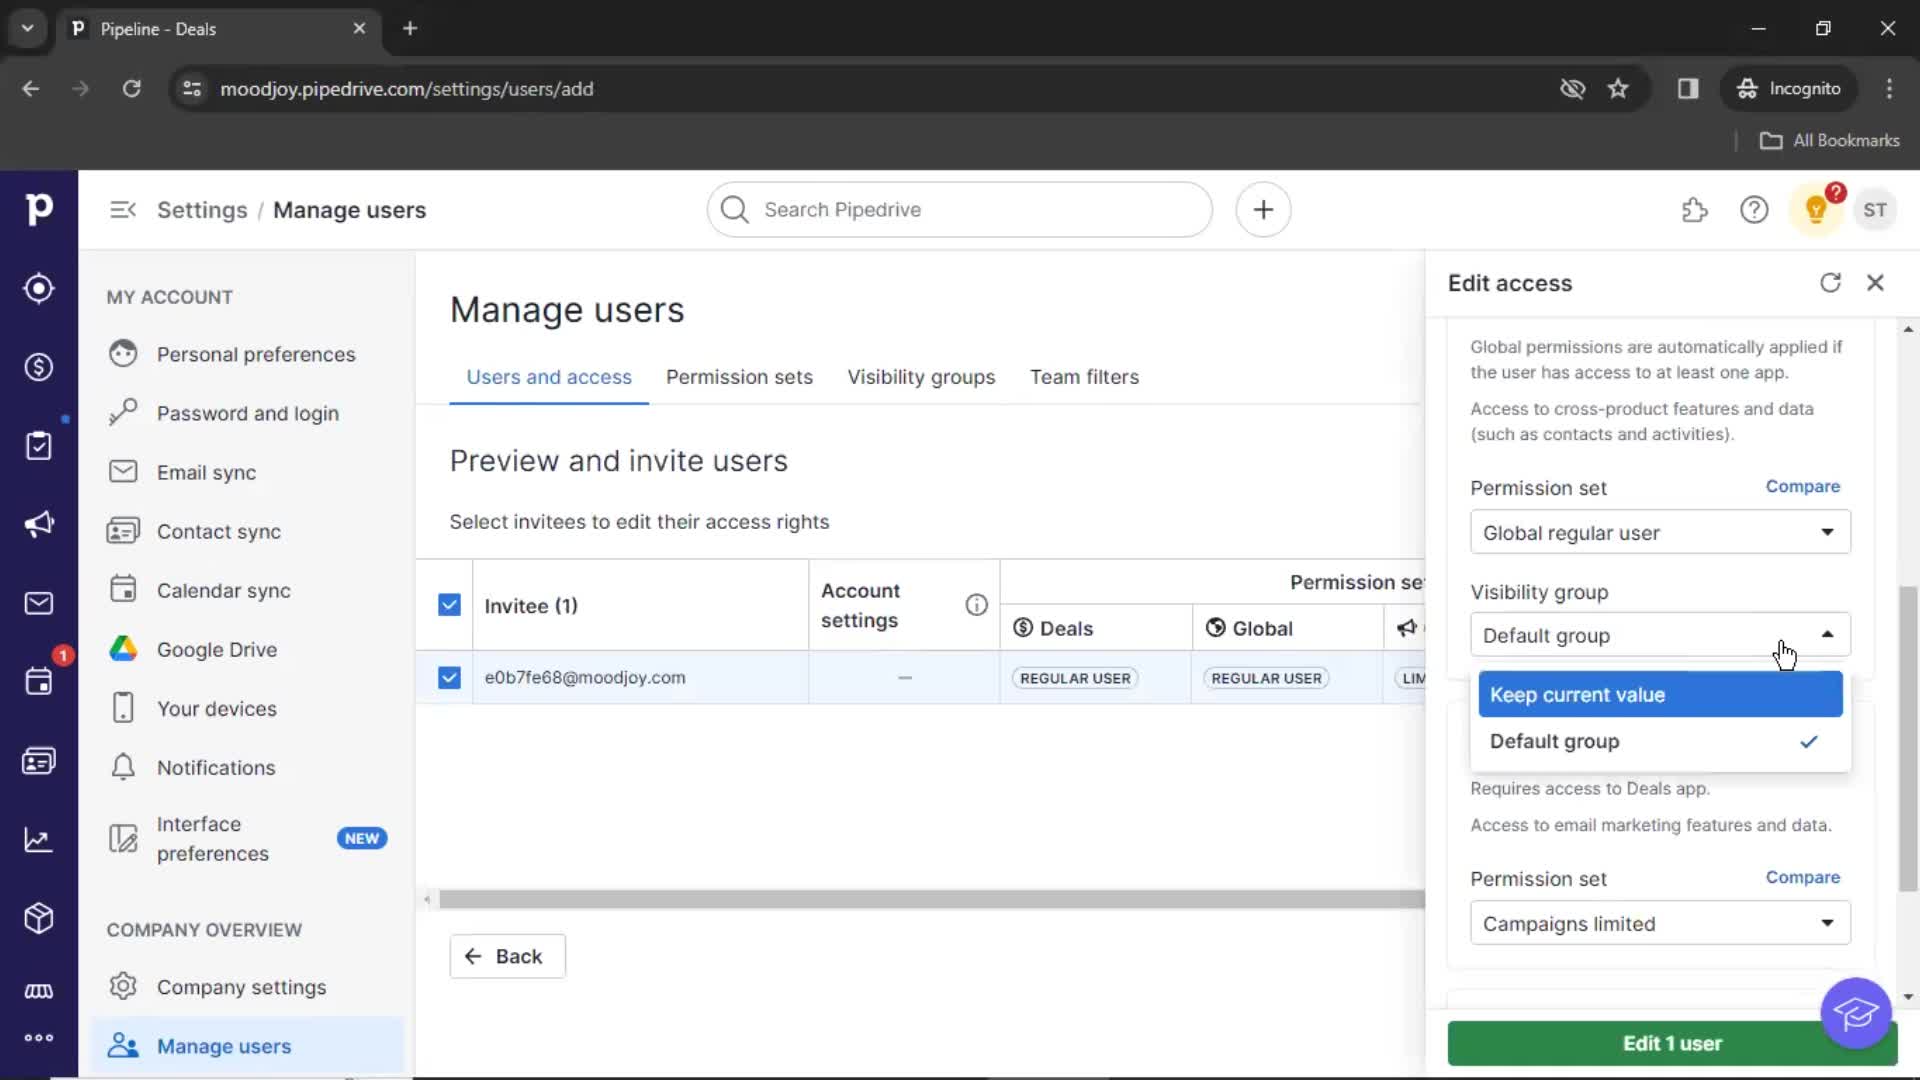Select Default group from dropdown options
The image size is (1920, 1080).
pyautogui.click(x=1555, y=741)
